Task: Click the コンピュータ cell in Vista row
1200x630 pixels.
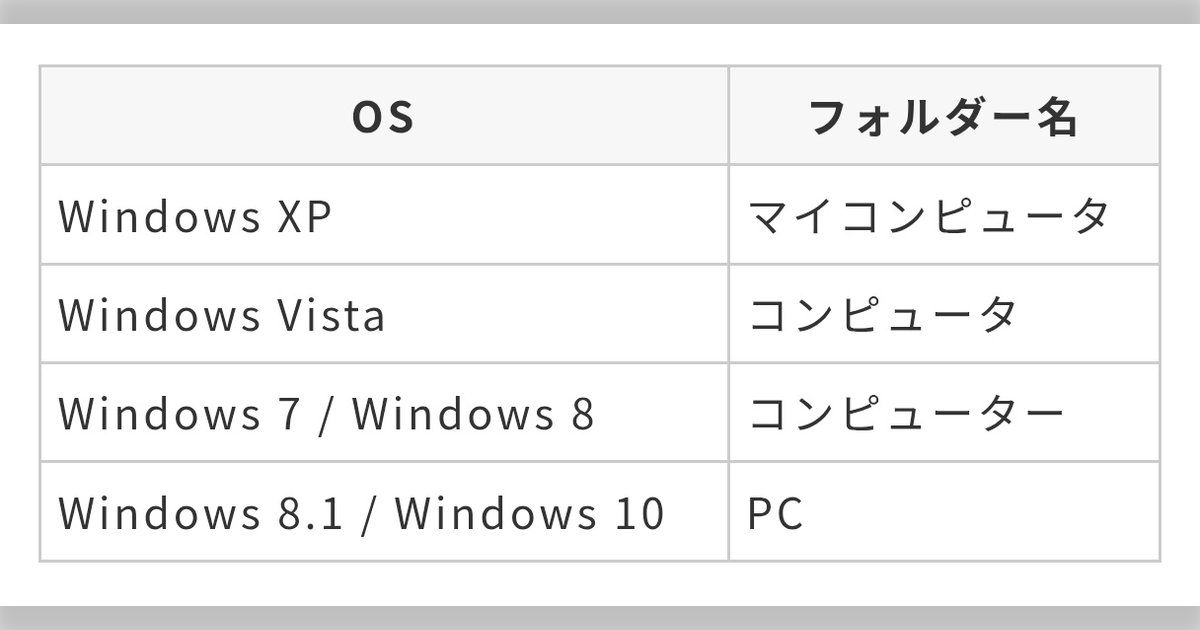Action: coord(883,315)
